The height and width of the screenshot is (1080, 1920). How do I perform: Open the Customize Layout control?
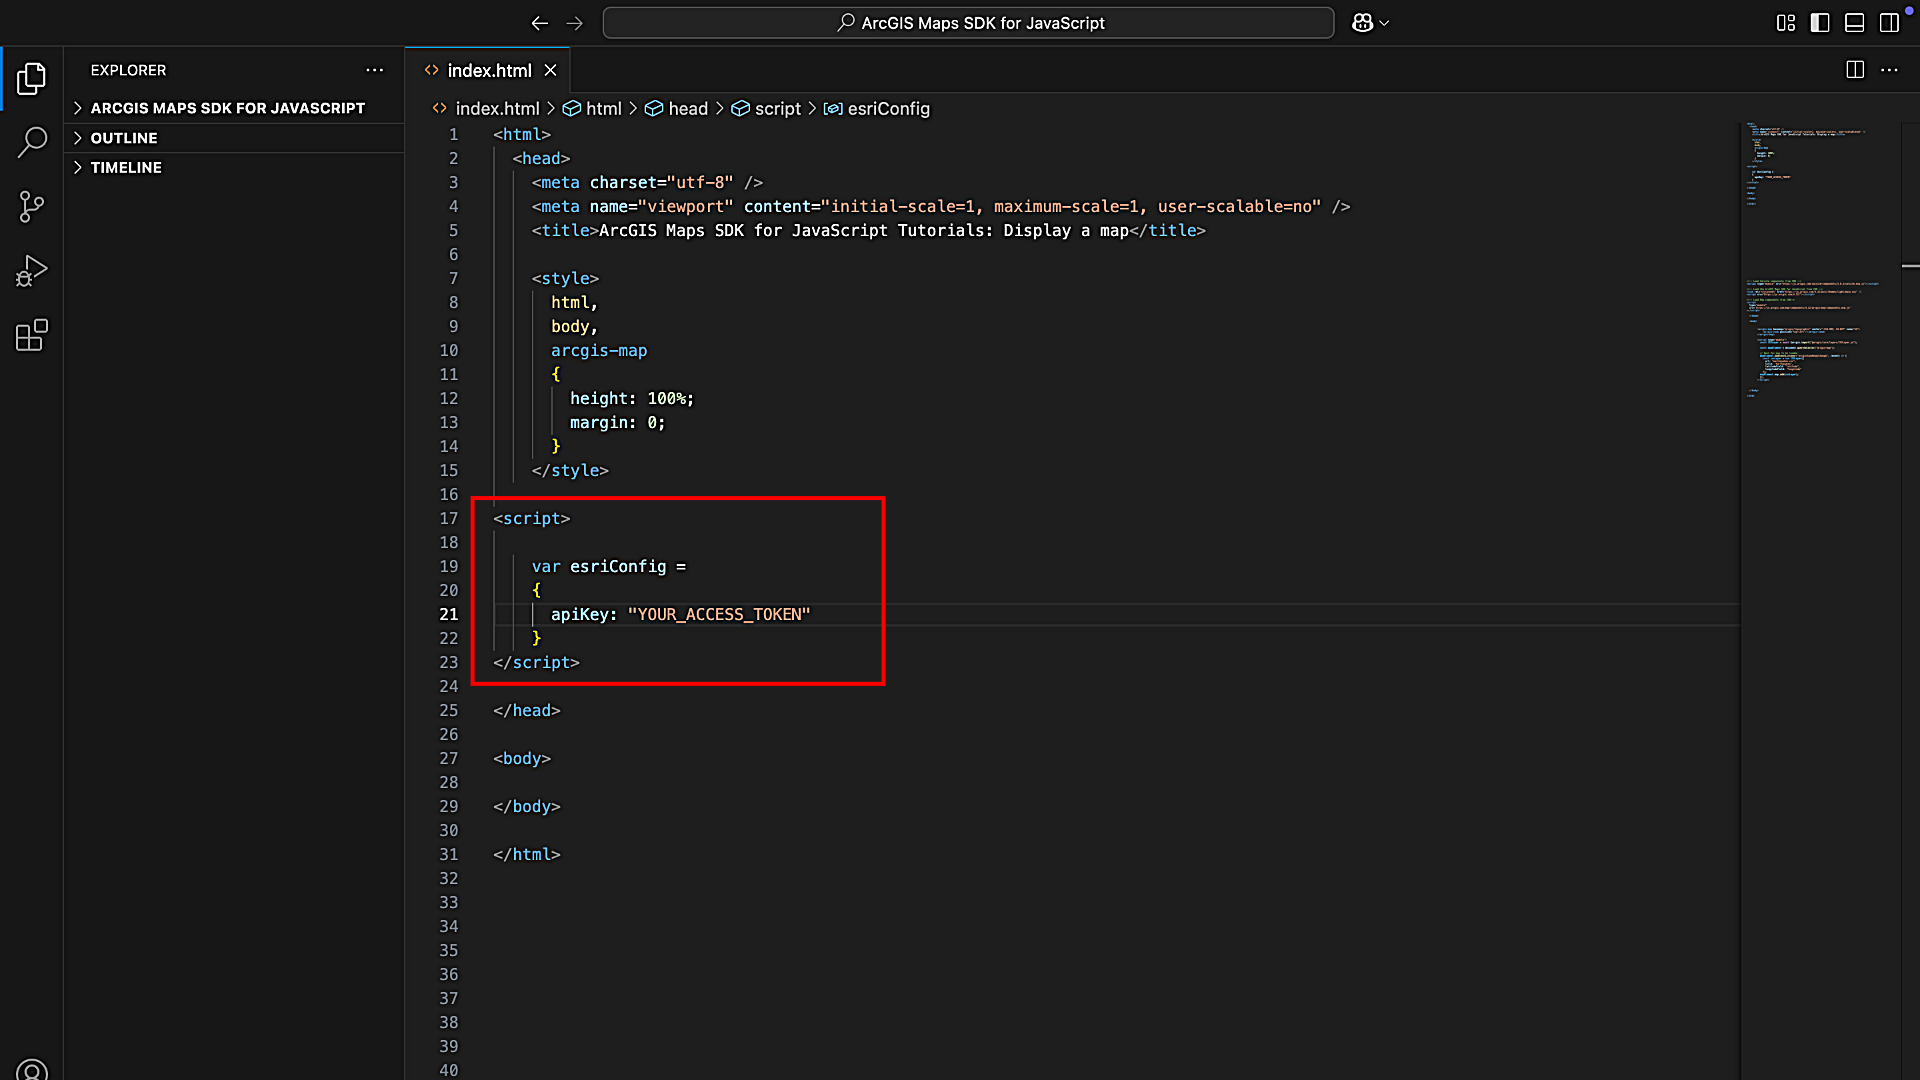point(1785,22)
